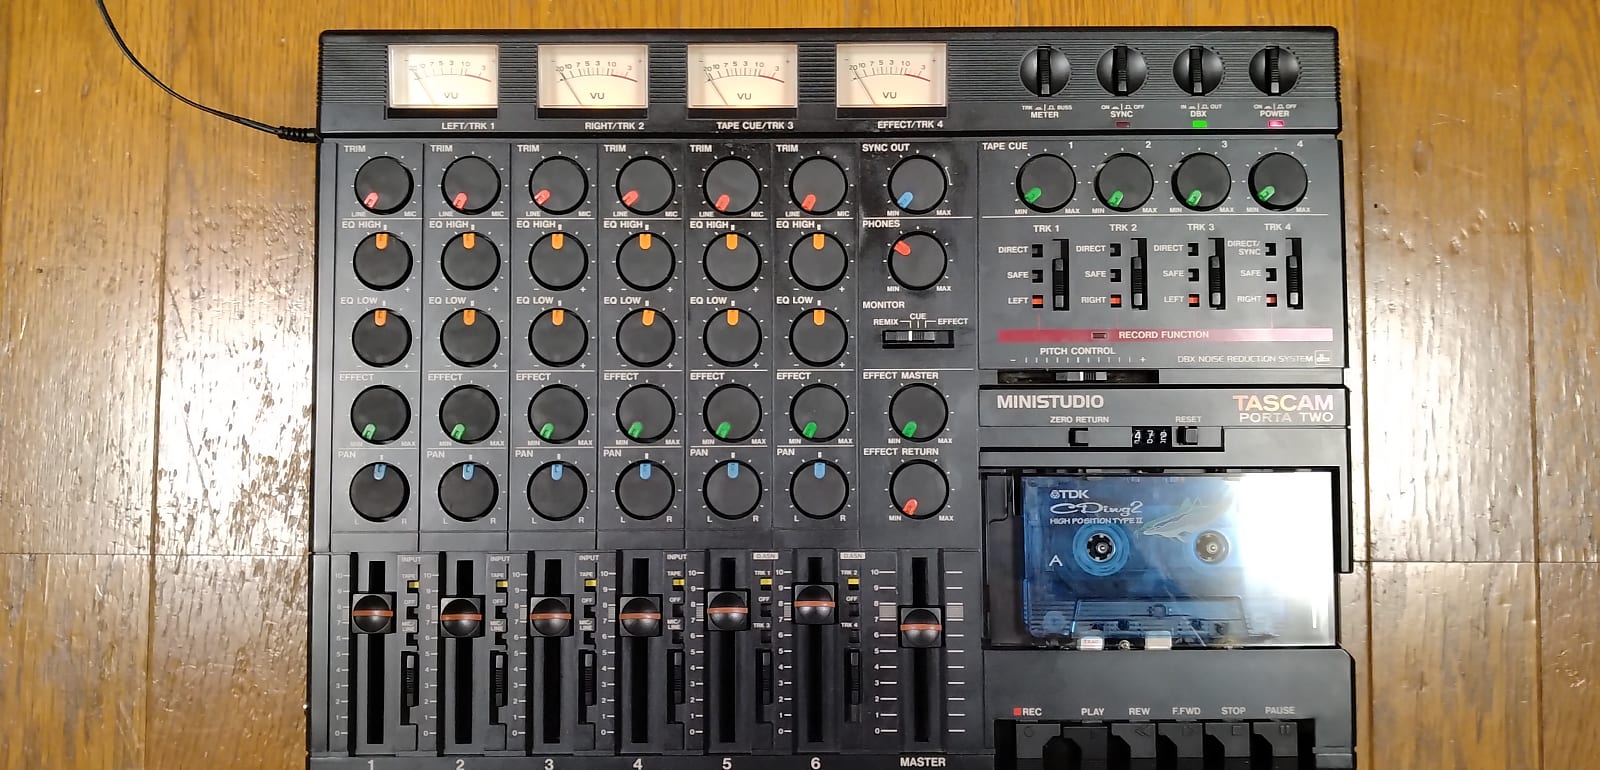Click channel 2 EQ LOW knob
The width and height of the screenshot is (1600, 770).
470,337
